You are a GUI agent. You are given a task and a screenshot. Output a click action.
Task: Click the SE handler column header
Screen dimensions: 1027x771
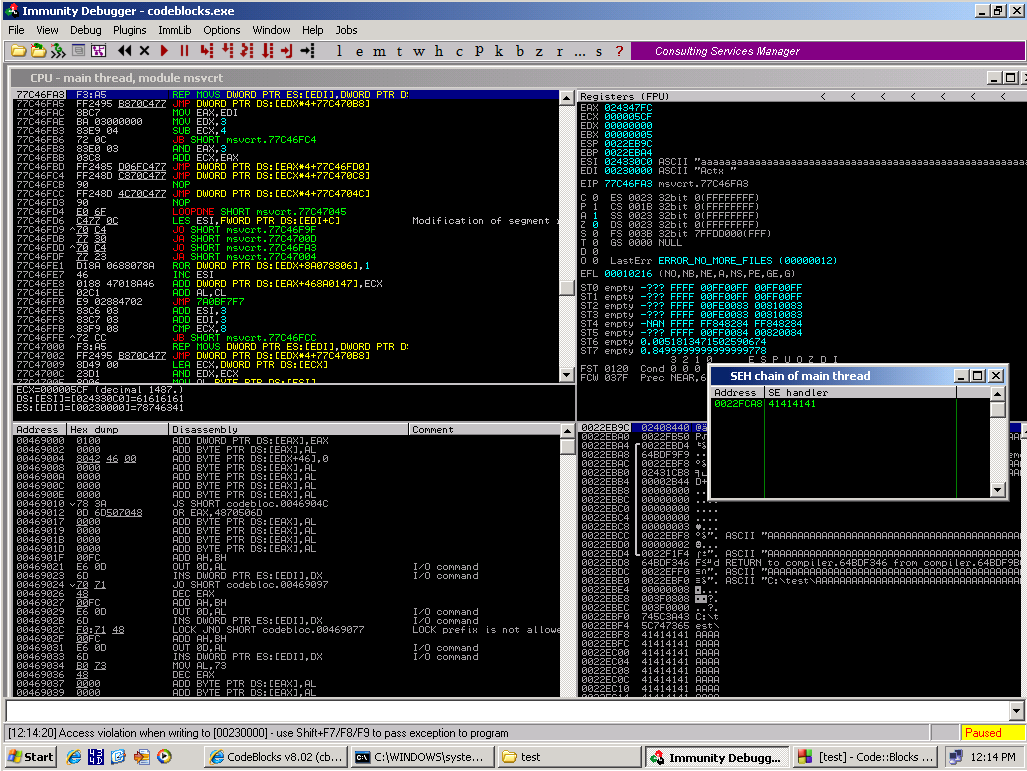point(861,392)
